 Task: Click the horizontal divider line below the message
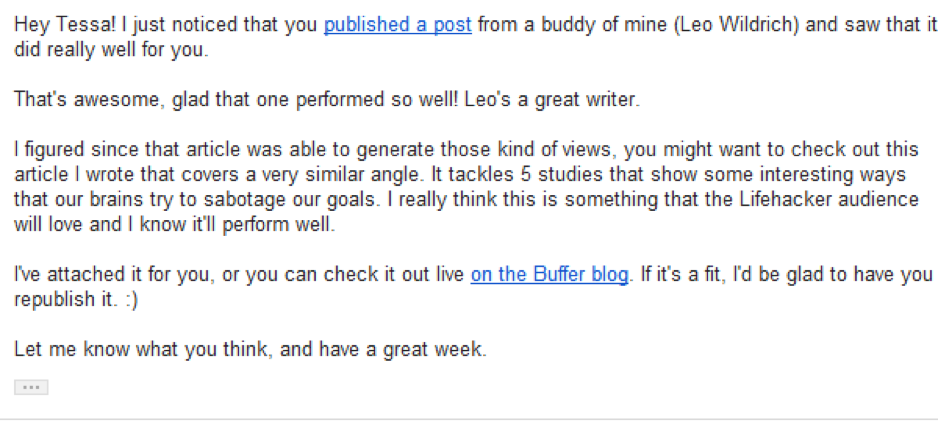469,420
